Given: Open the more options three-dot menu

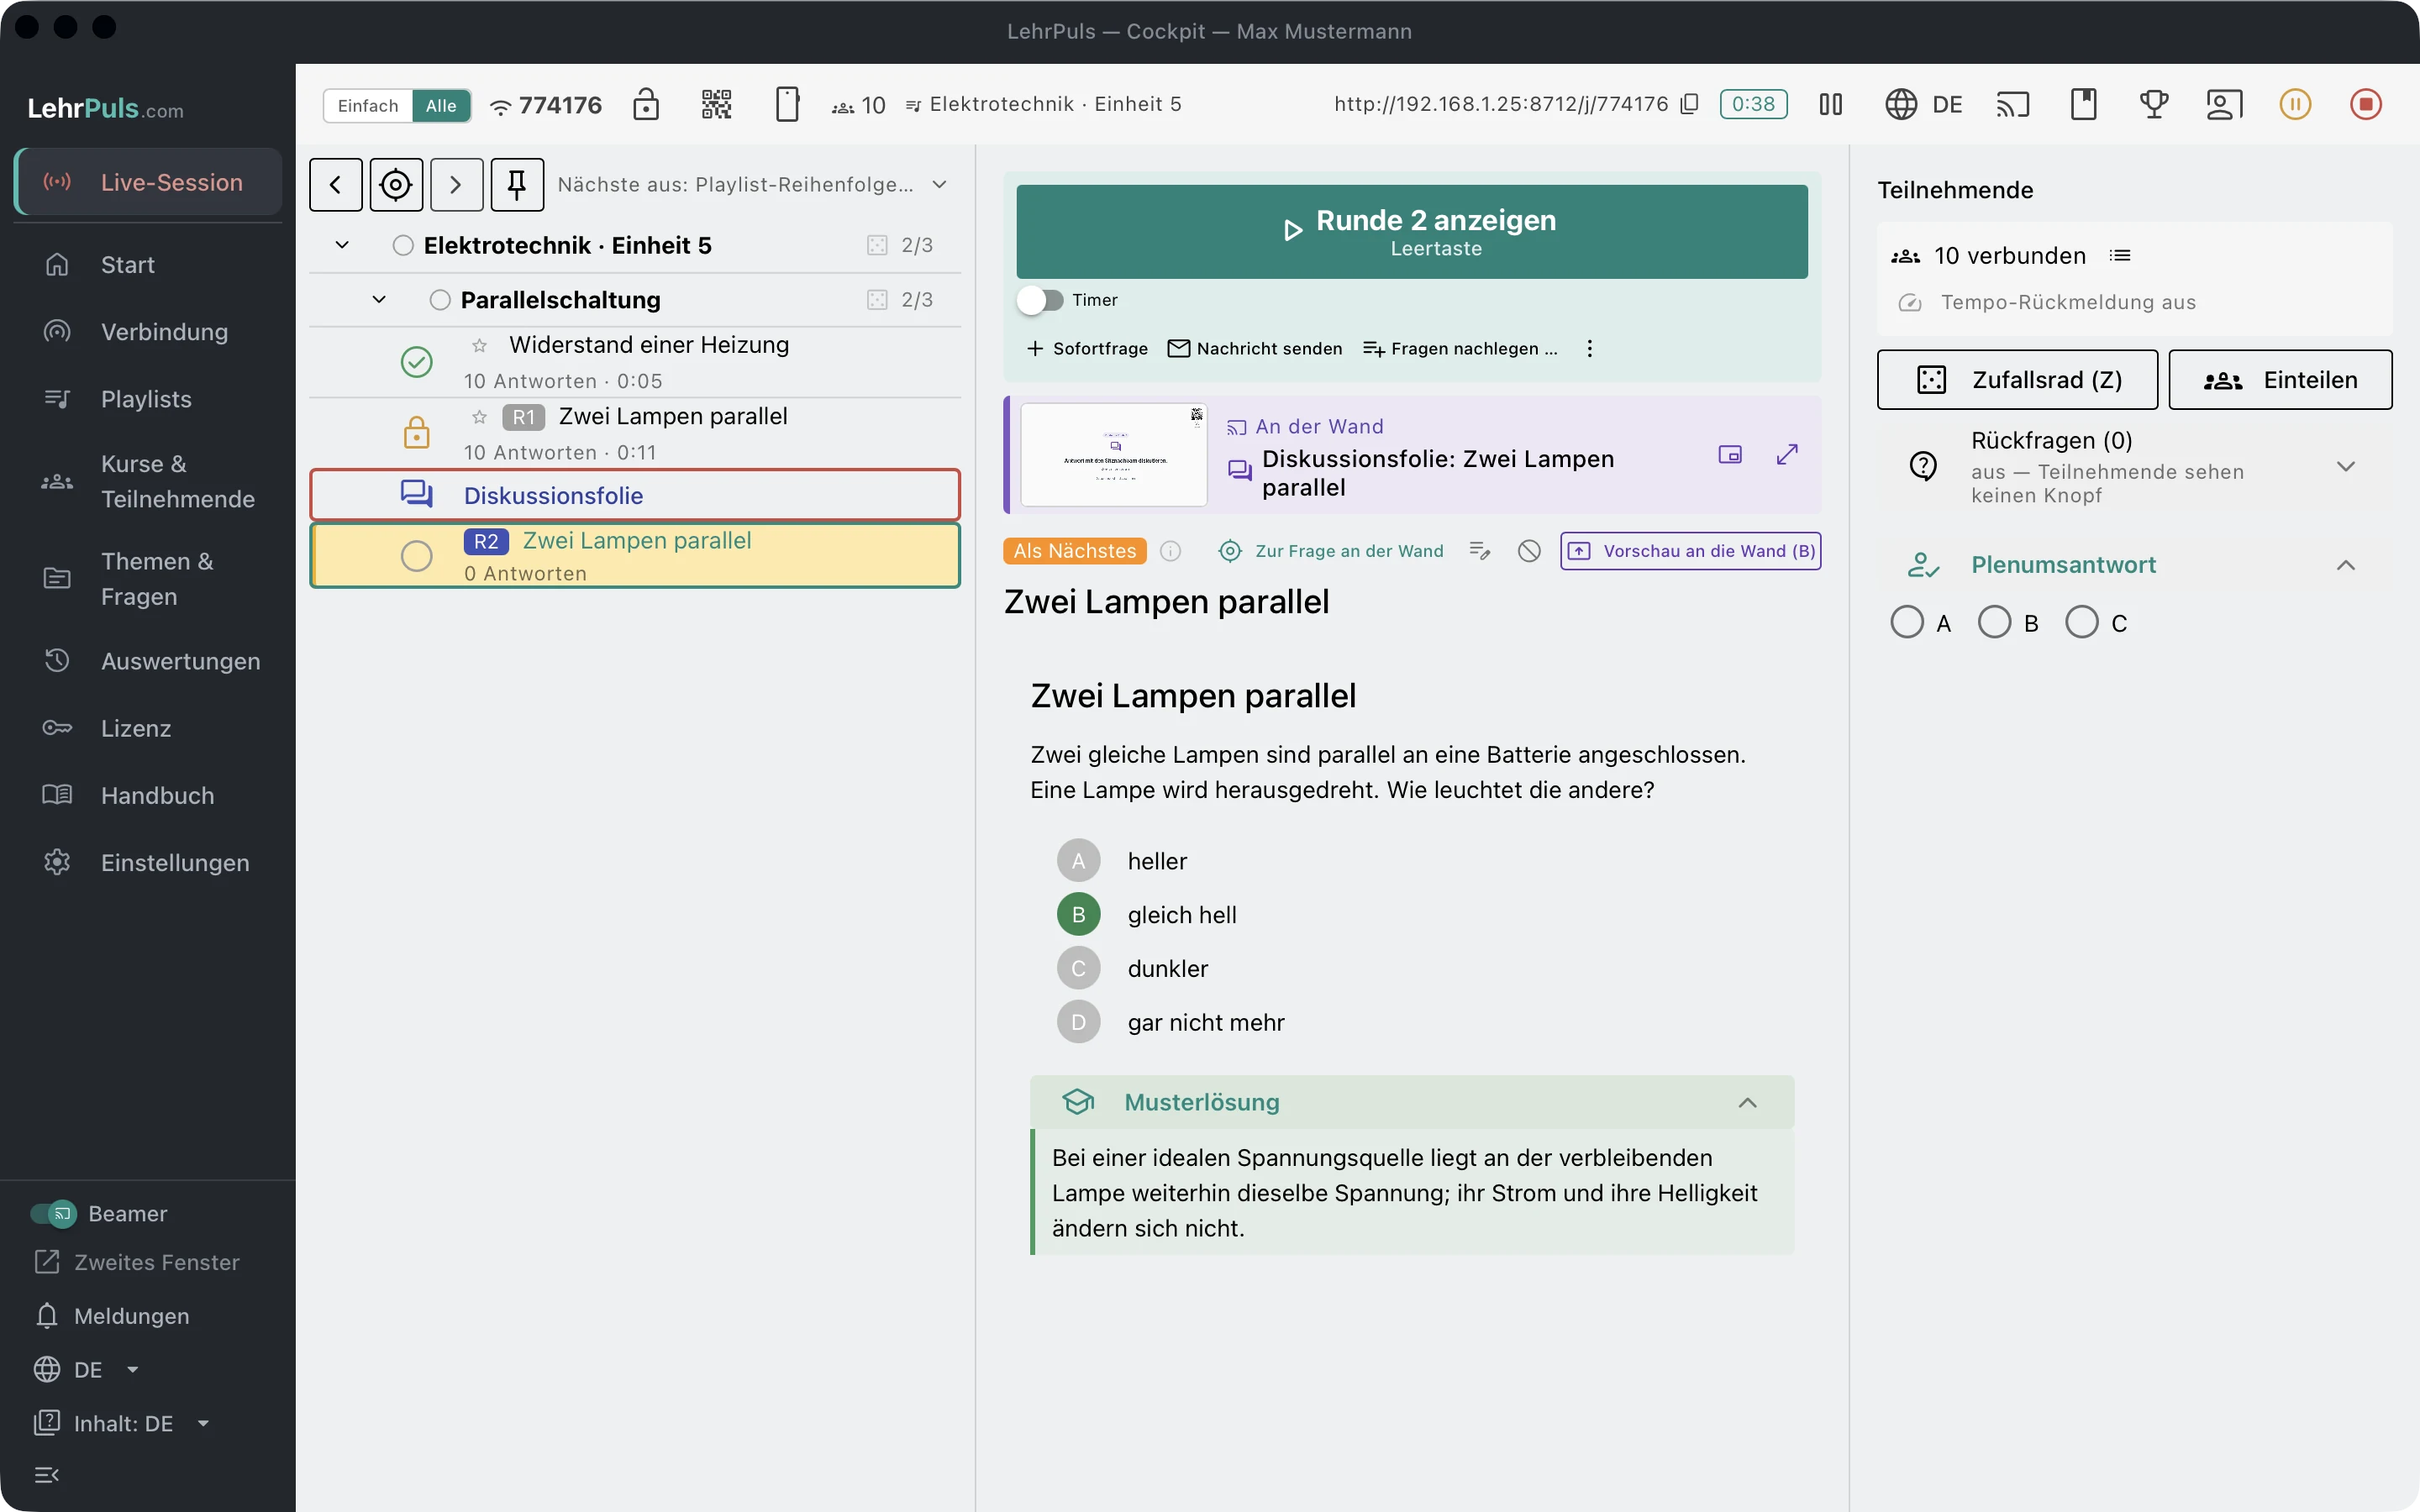Looking at the screenshot, I should coord(1590,348).
